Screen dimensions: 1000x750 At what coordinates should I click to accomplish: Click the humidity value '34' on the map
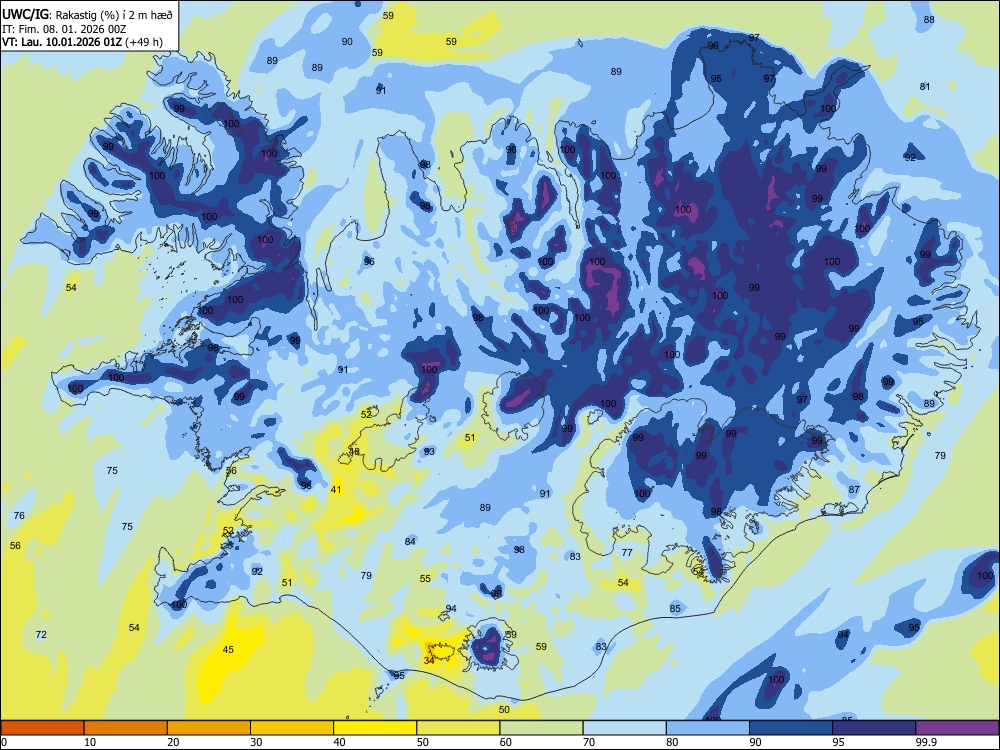coord(429,661)
